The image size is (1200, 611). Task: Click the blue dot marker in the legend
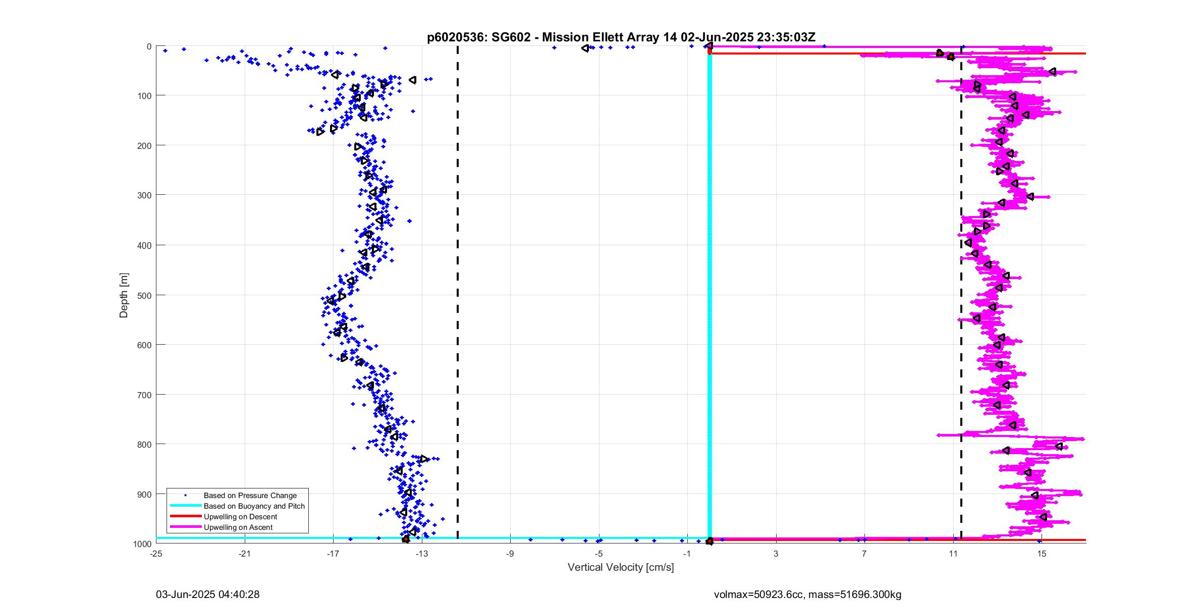pos(184,495)
